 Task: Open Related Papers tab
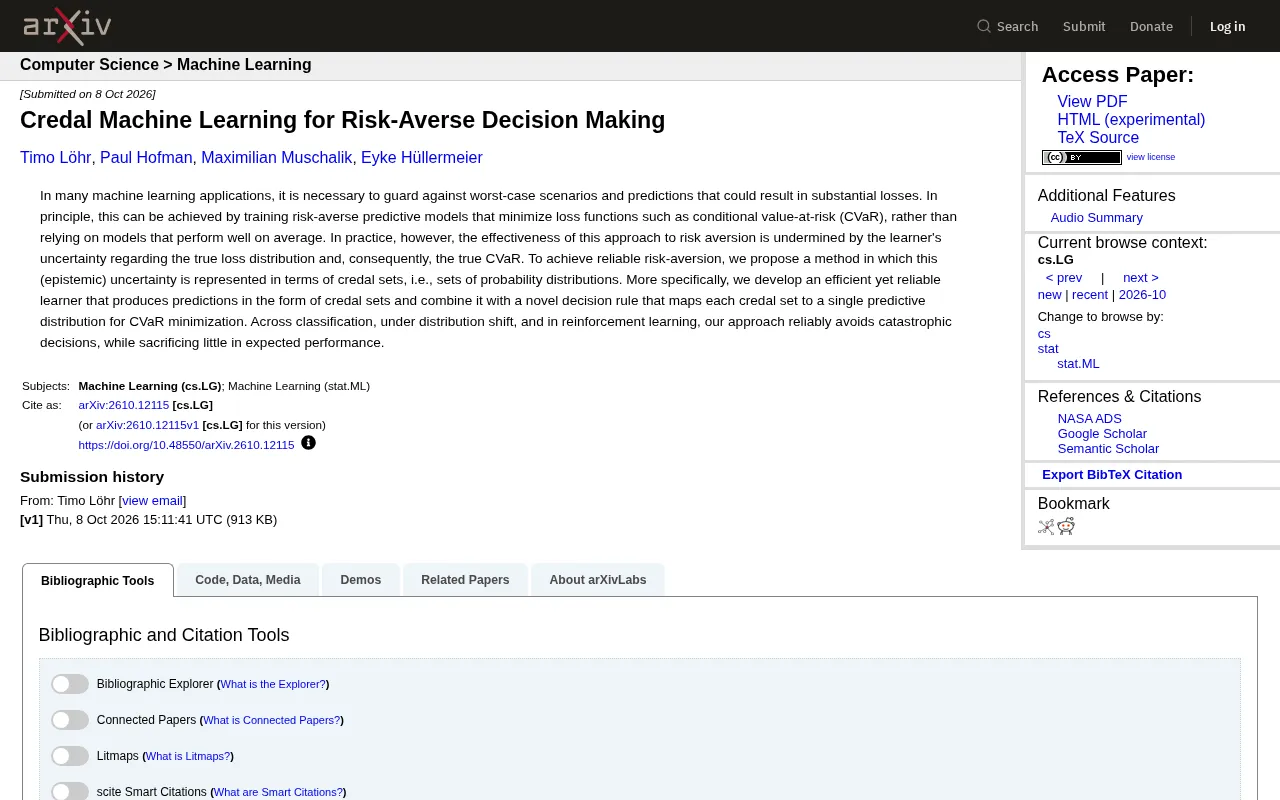coord(465,580)
